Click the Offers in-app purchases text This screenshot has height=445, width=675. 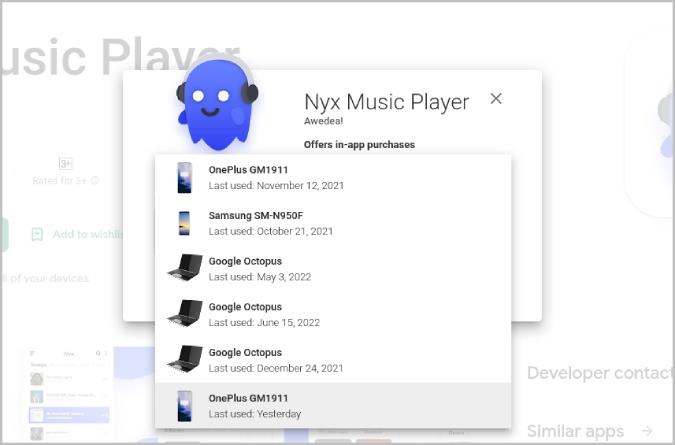(359, 145)
